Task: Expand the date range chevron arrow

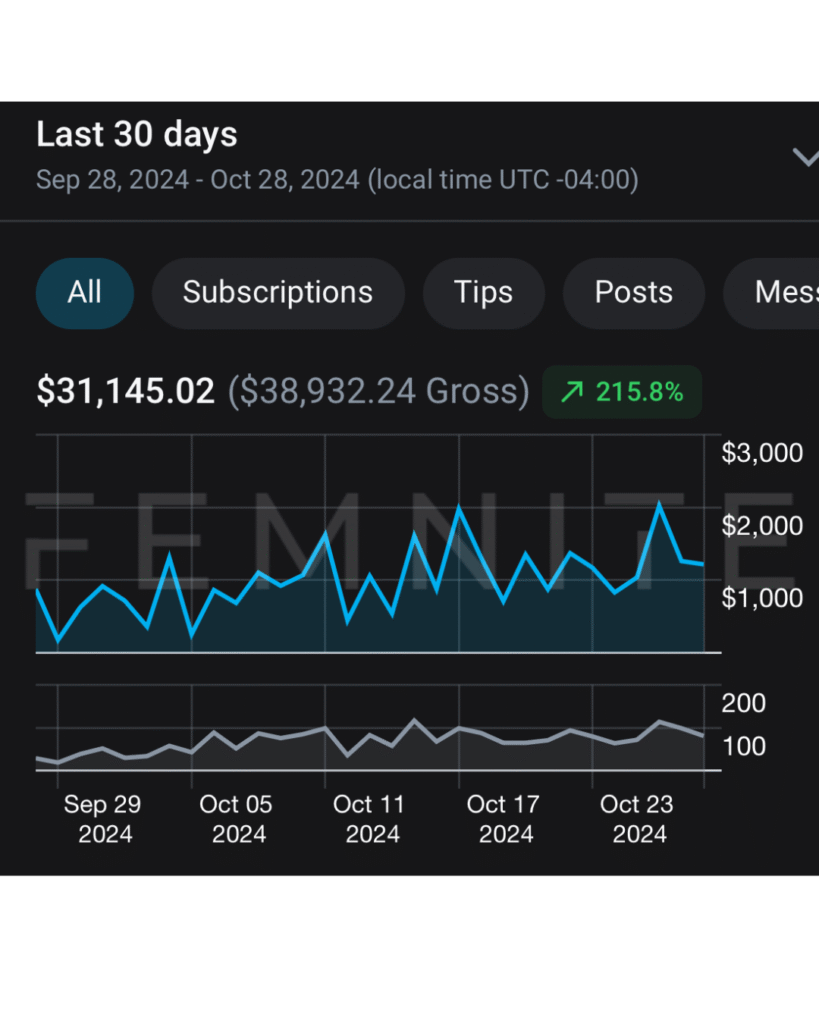Action: point(804,157)
